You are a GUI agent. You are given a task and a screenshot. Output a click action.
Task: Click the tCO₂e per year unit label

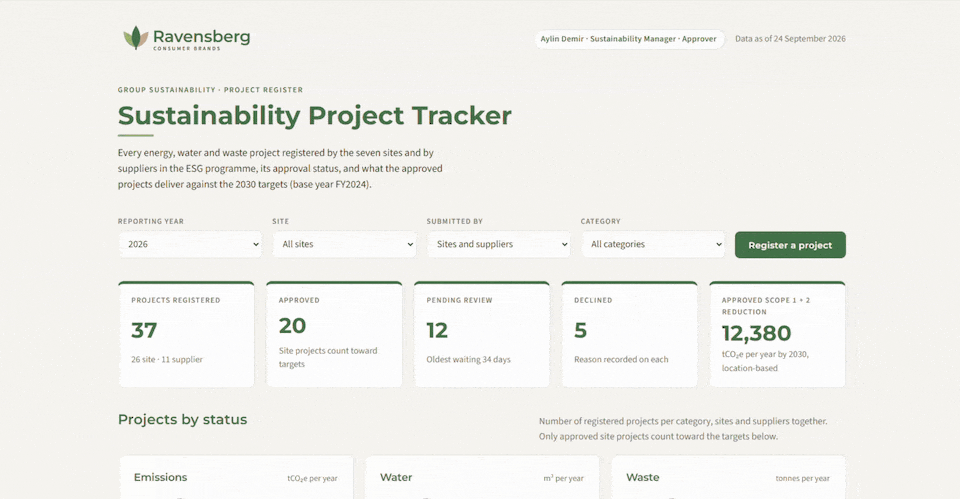[x=312, y=479]
